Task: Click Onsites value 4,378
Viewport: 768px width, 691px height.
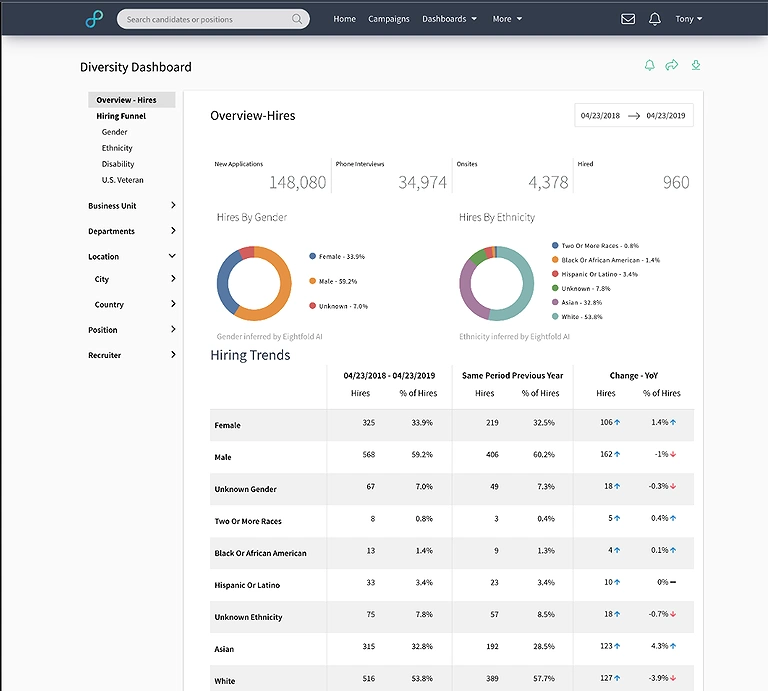Action: 548,183
